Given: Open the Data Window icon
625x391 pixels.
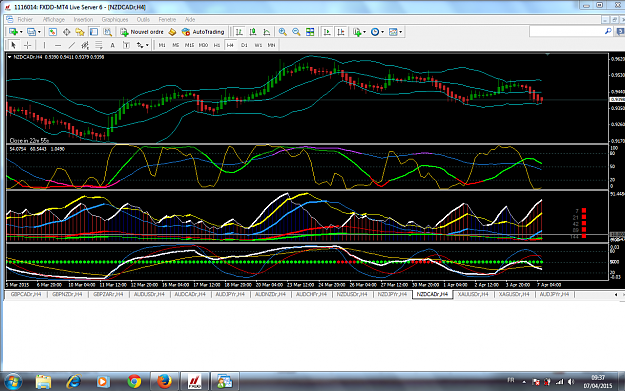Looking at the screenshot, I should 66,32.
